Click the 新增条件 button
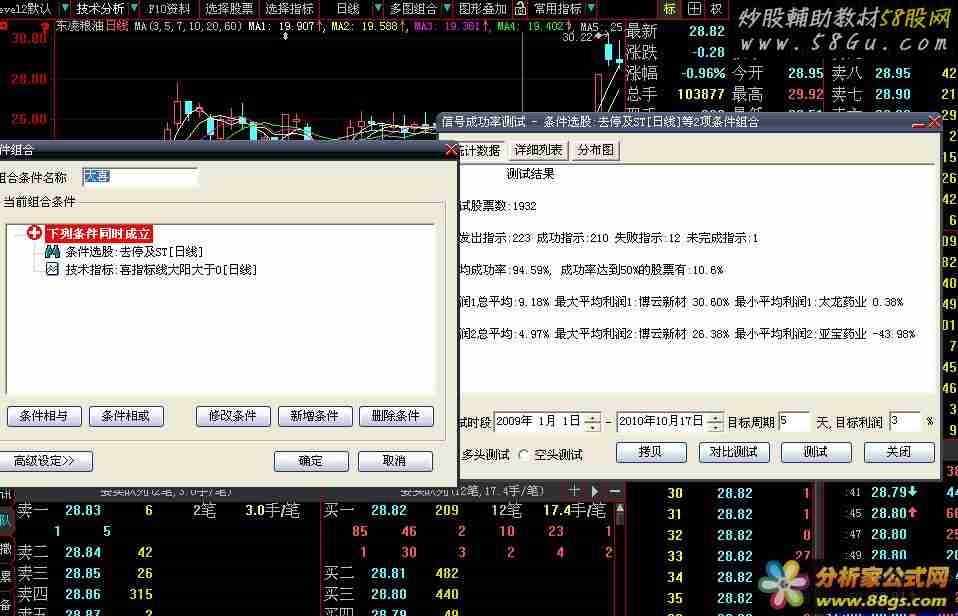 point(315,416)
